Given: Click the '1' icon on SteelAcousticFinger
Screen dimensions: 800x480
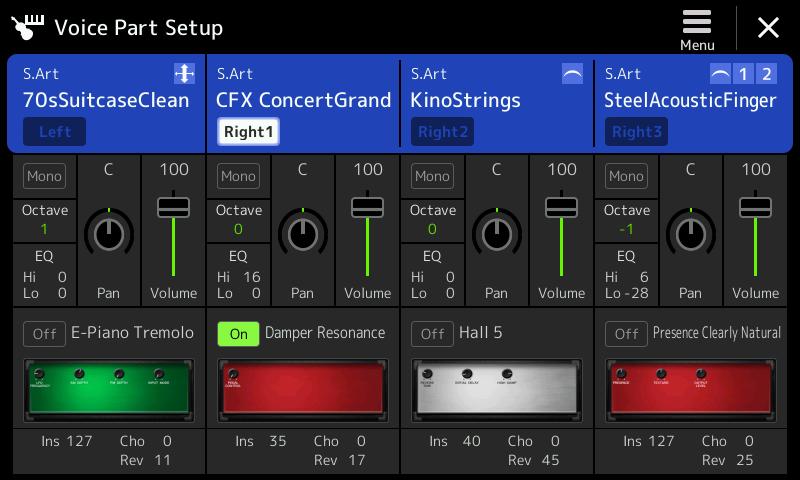Looking at the screenshot, I should click(743, 74).
